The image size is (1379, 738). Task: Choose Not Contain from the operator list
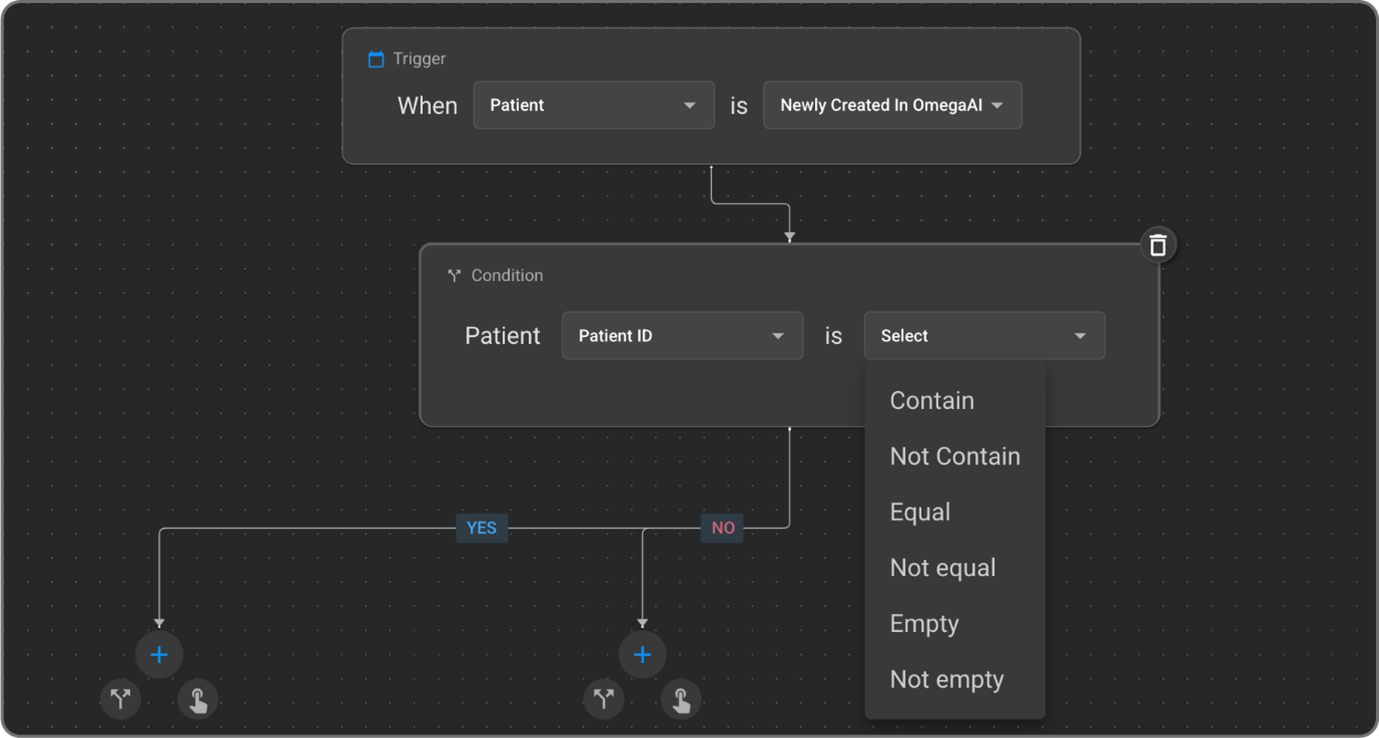coord(955,457)
